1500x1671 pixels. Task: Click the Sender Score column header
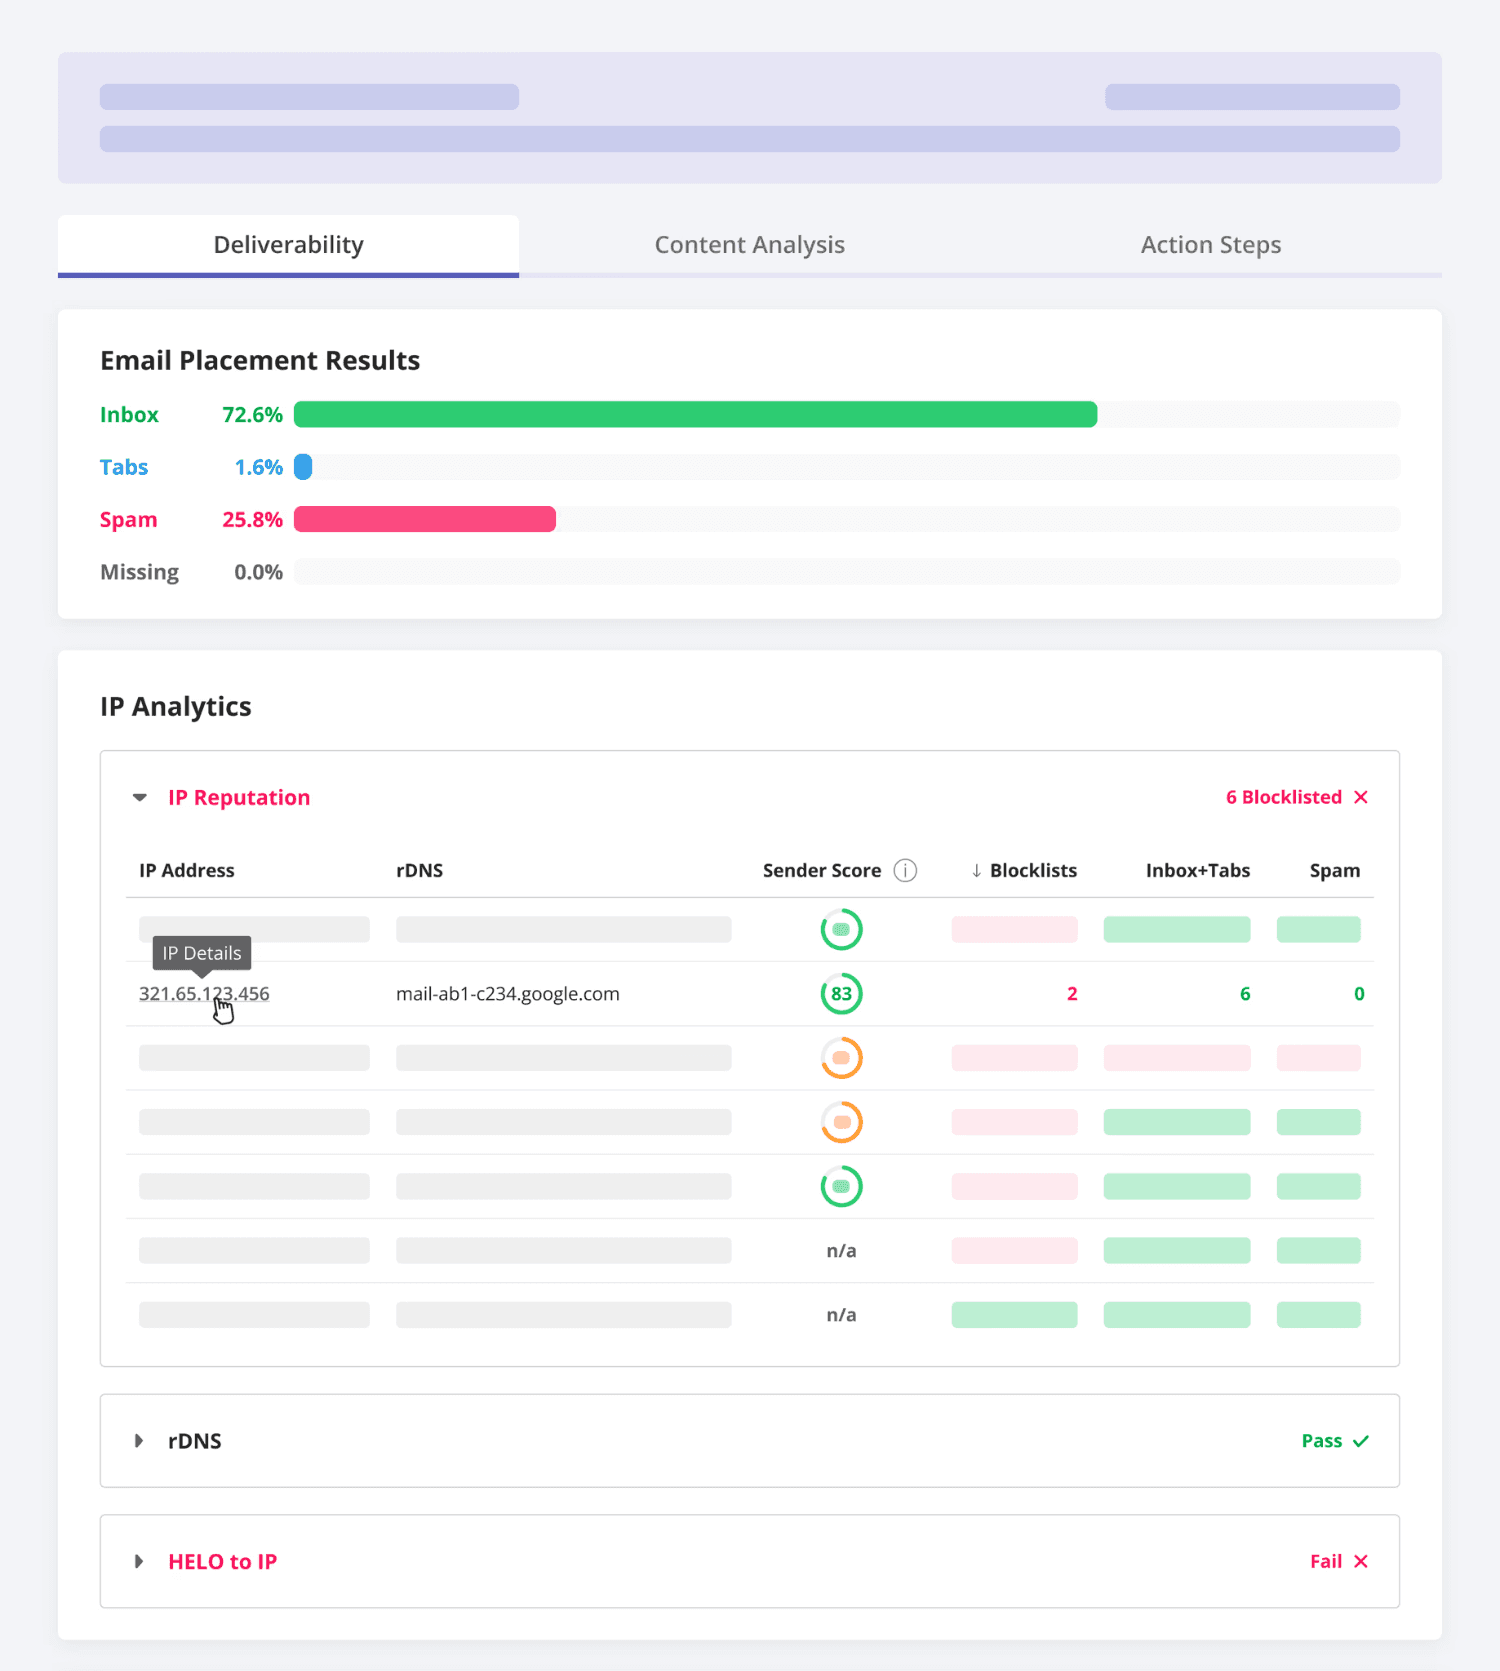[822, 871]
